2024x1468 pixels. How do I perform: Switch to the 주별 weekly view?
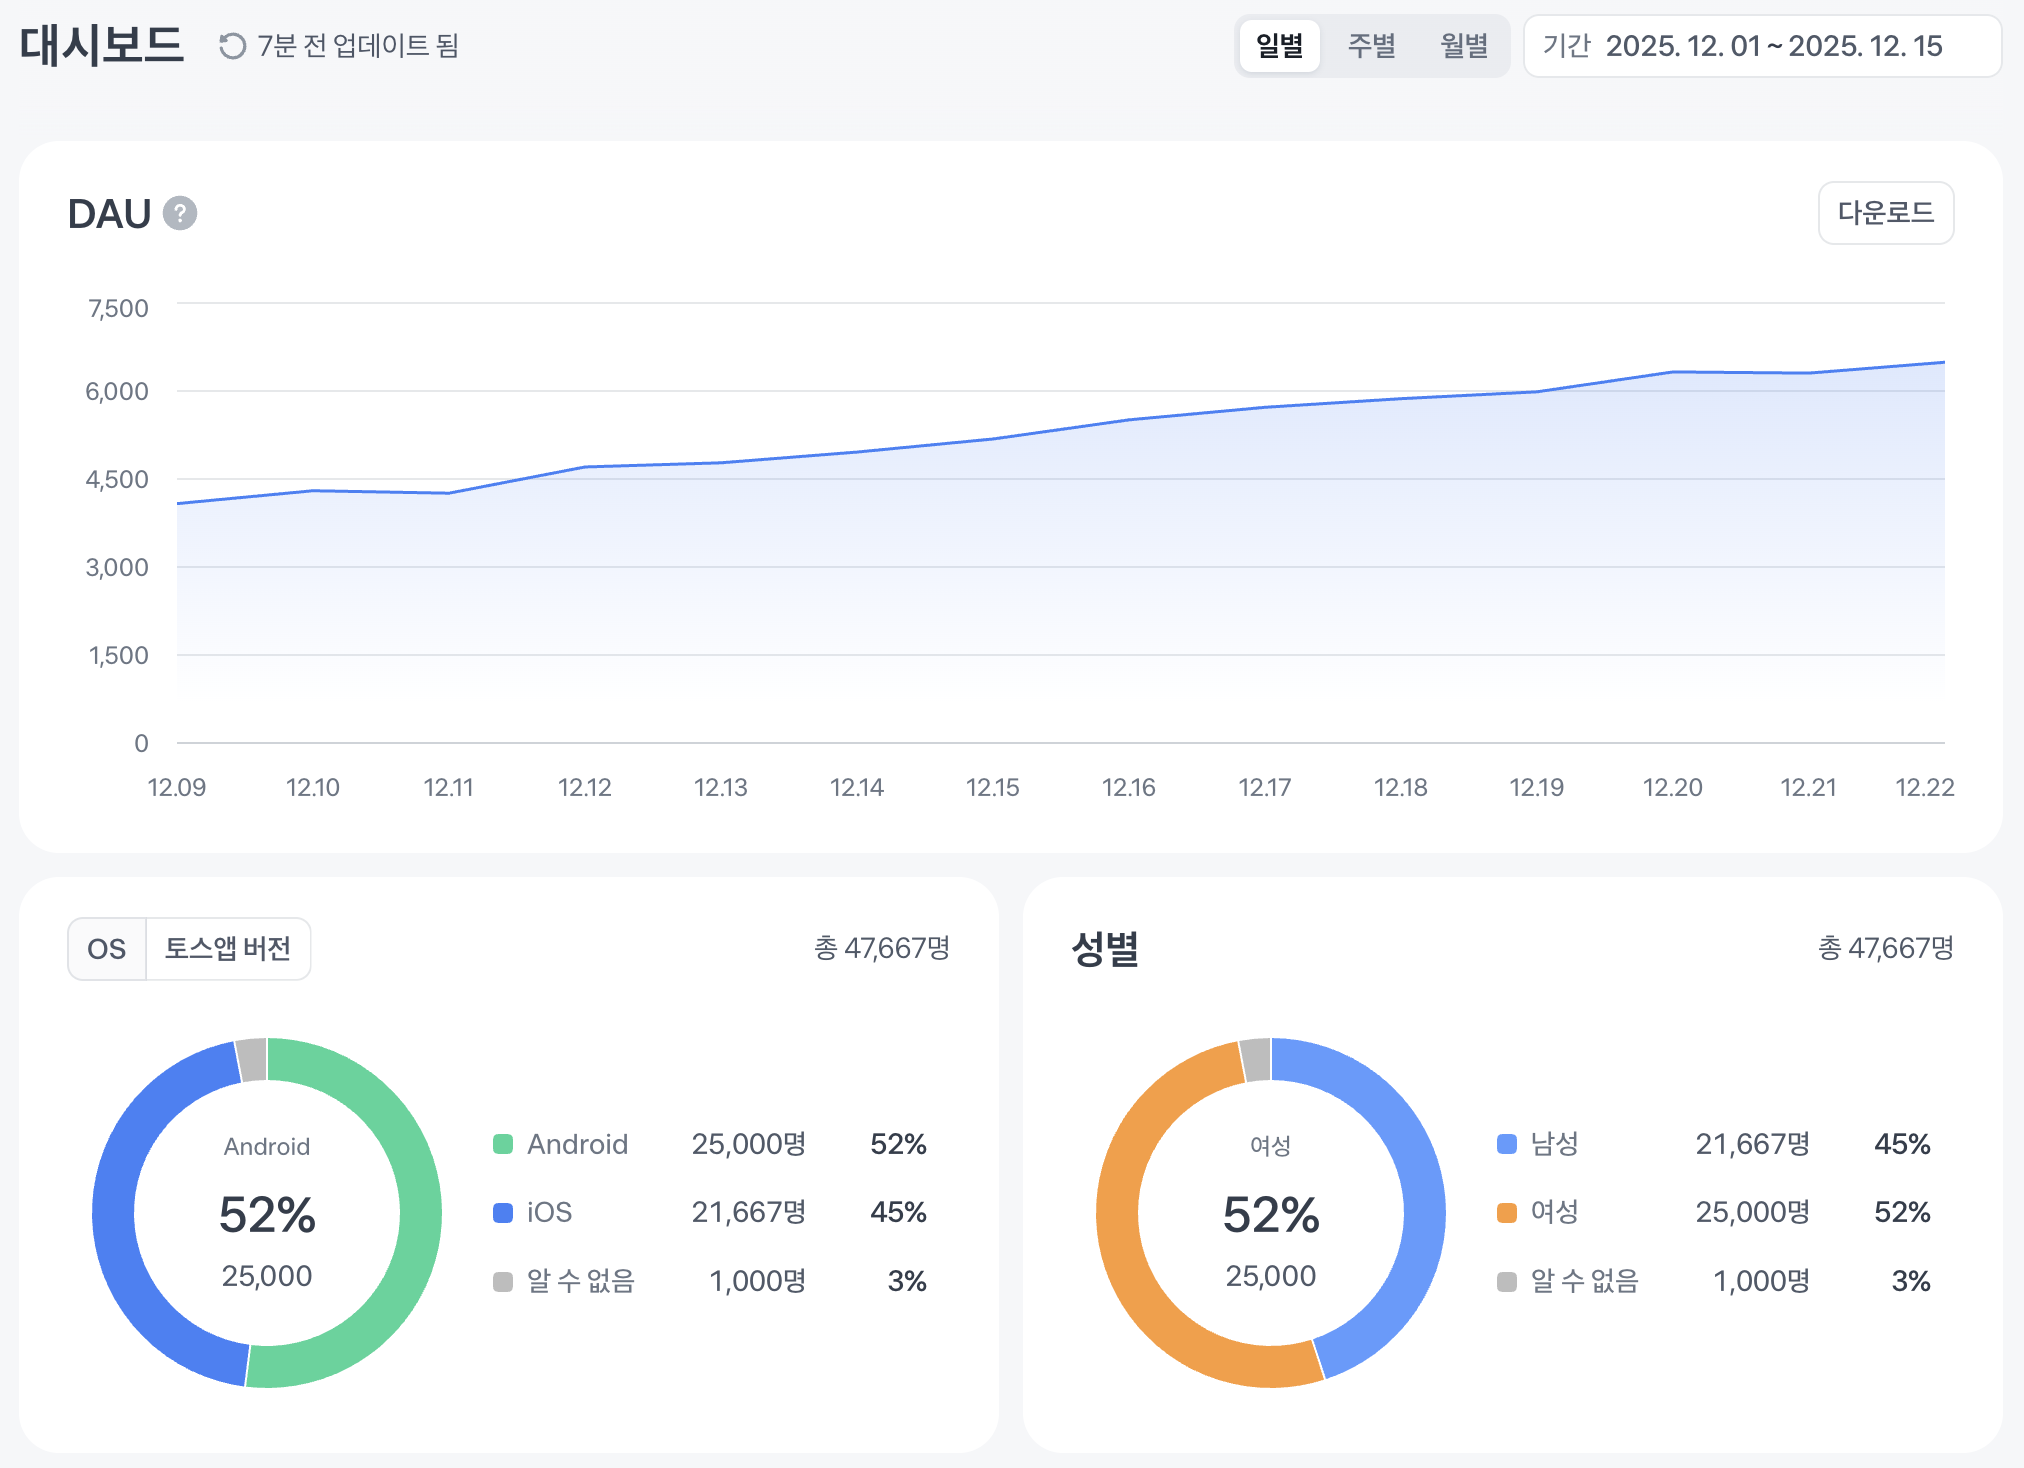click(x=1371, y=46)
